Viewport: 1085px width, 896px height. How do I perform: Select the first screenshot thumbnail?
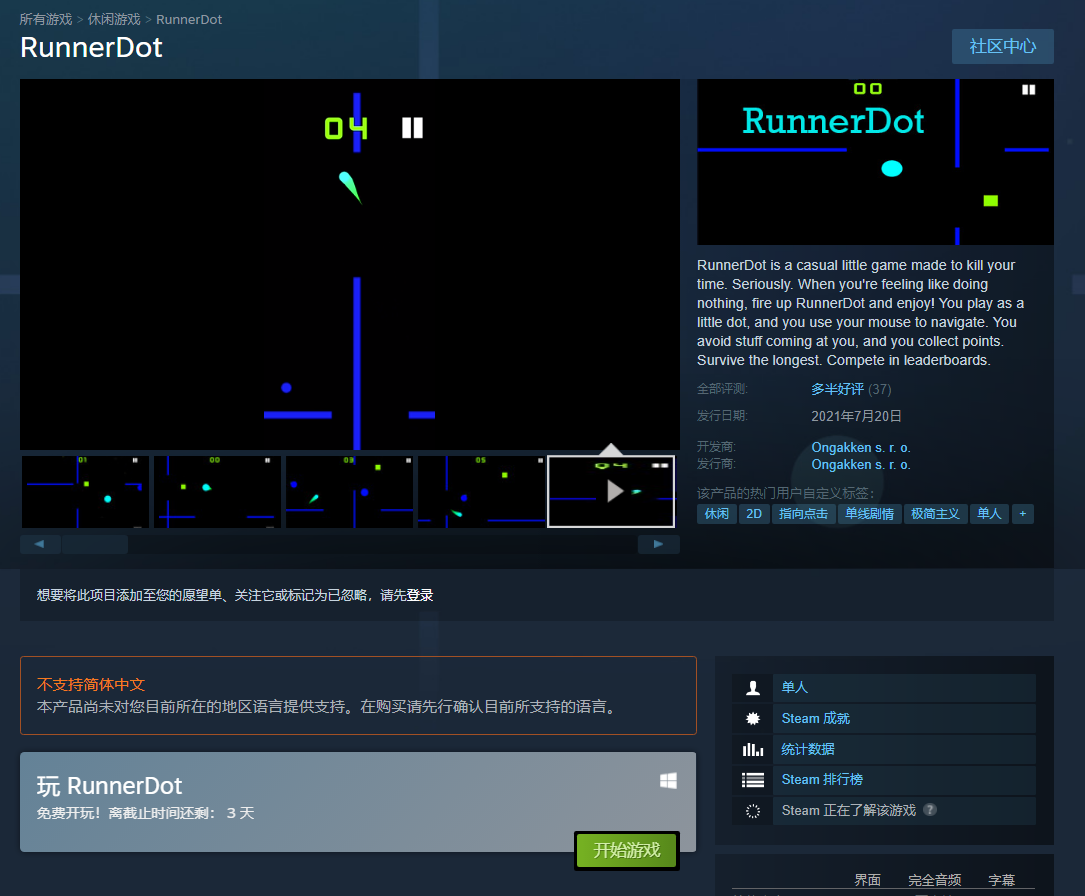pyautogui.click(x=85, y=491)
